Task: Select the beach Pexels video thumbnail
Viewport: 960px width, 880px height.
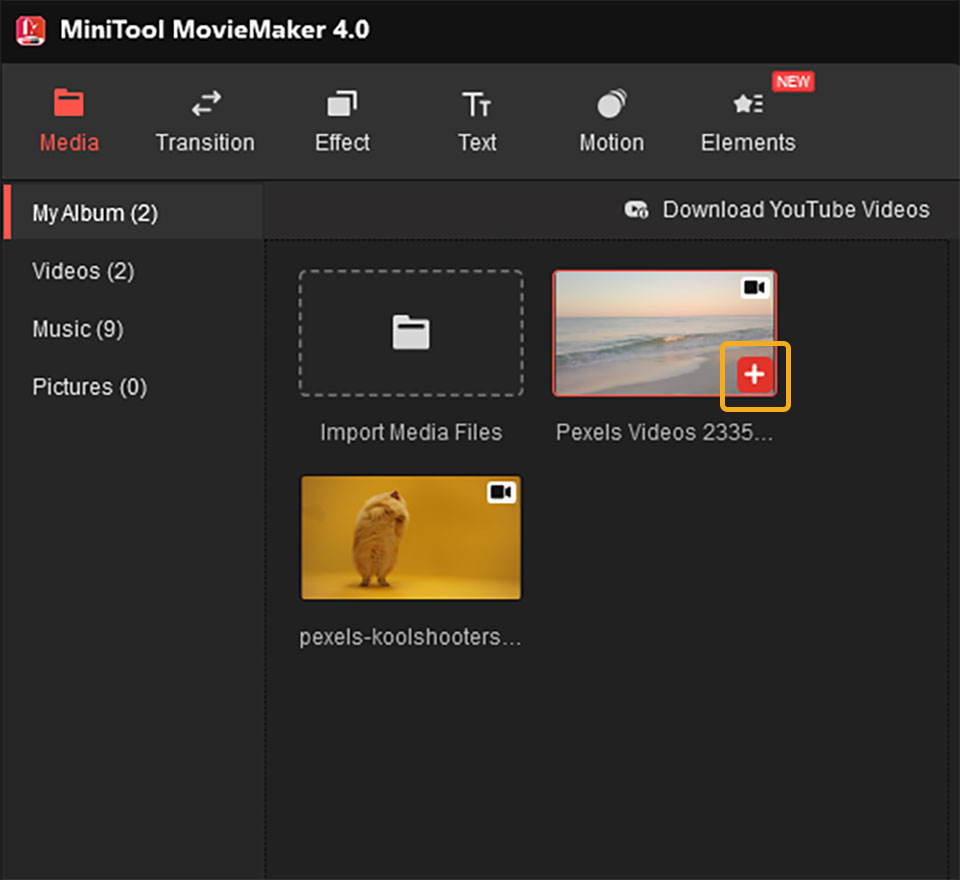Action: pos(664,333)
